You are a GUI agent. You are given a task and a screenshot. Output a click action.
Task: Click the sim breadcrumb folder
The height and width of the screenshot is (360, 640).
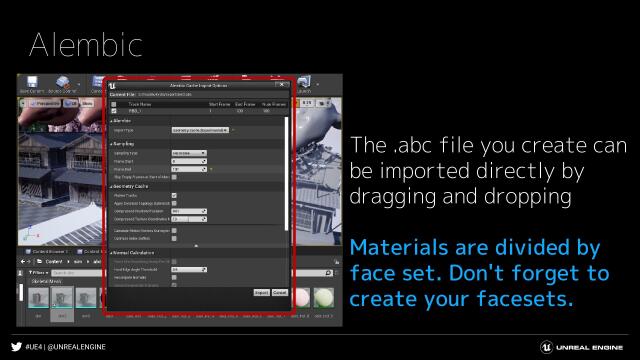[78, 262]
